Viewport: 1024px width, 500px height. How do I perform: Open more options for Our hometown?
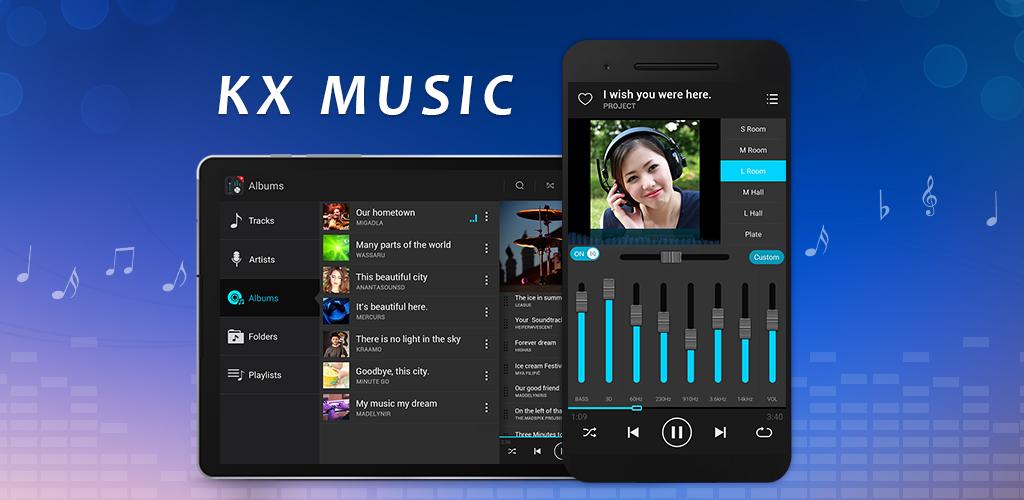pyautogui.click(x=487, y=217)
